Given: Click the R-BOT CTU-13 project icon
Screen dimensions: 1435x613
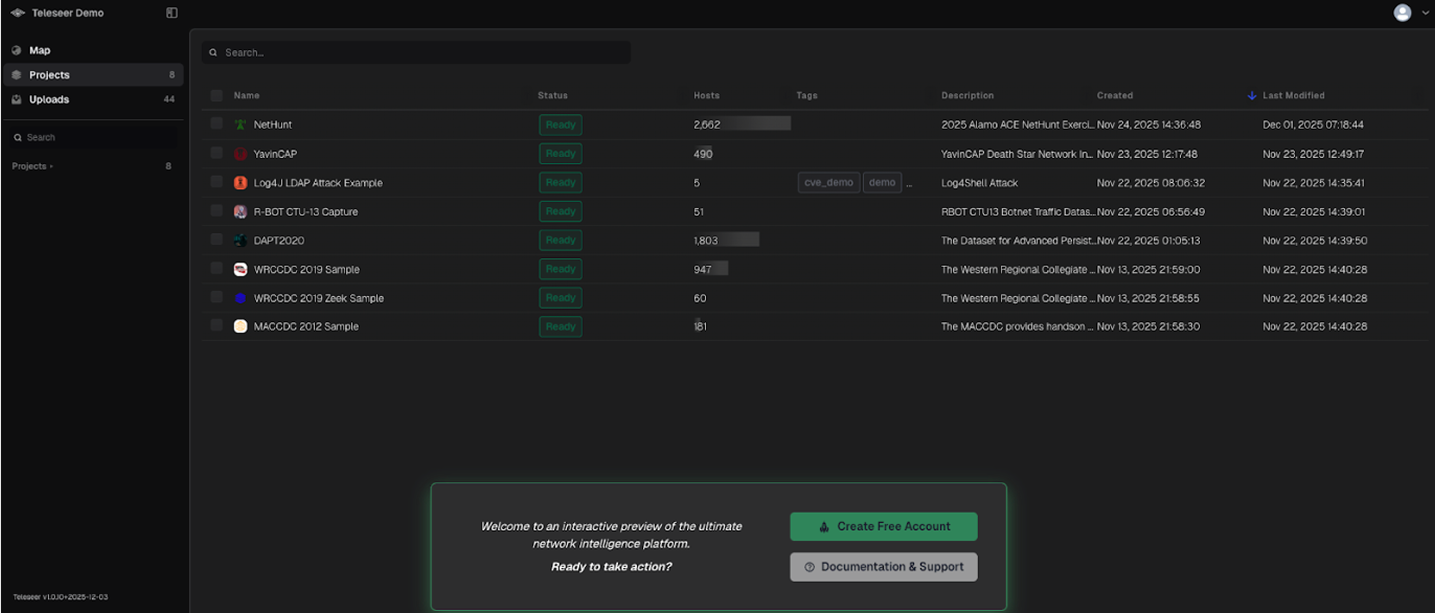Looking at the screenshot, I should click(240, 212).
